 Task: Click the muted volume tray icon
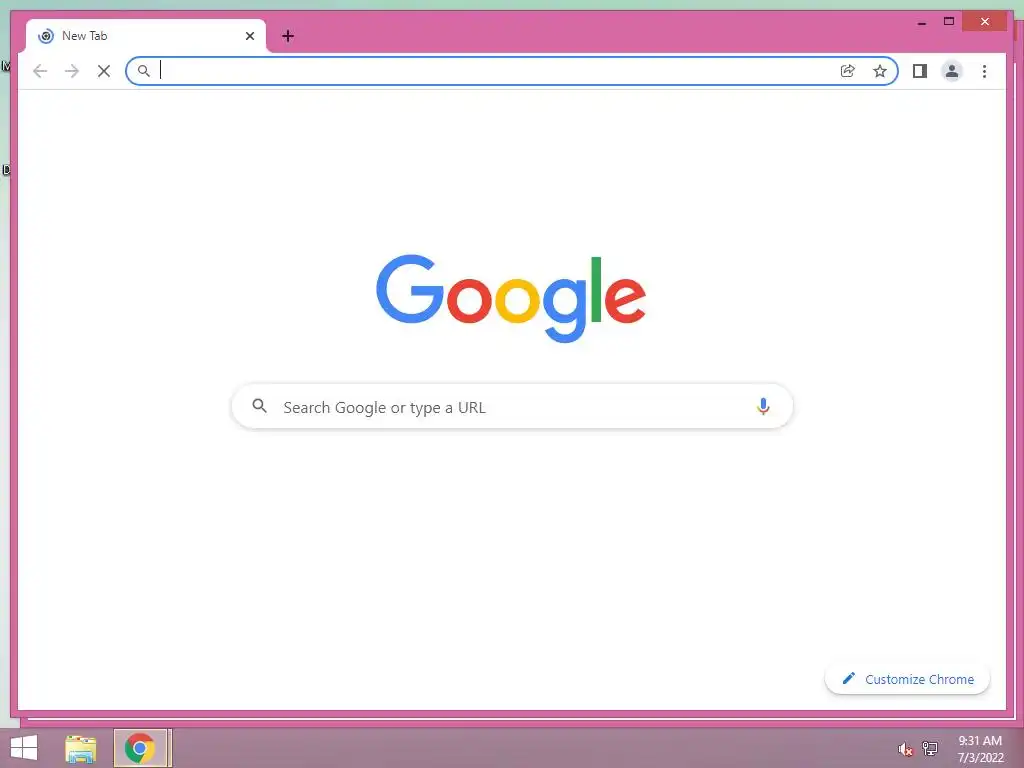[905, 749]
